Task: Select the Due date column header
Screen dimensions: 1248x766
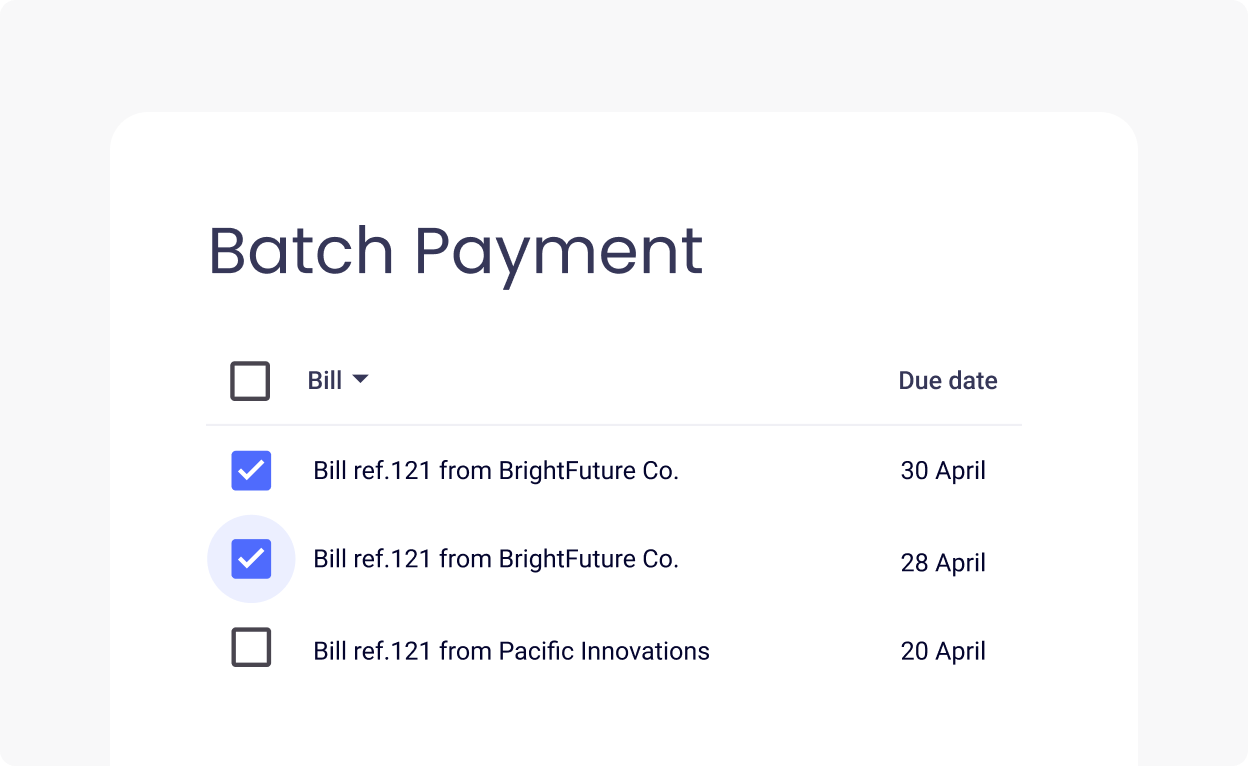Action: point(947,380)
